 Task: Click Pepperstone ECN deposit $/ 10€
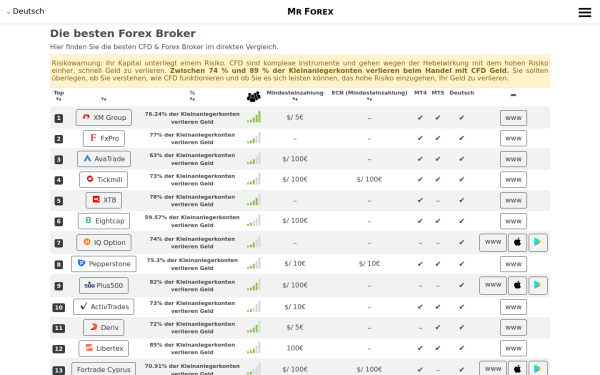[369, 263]
